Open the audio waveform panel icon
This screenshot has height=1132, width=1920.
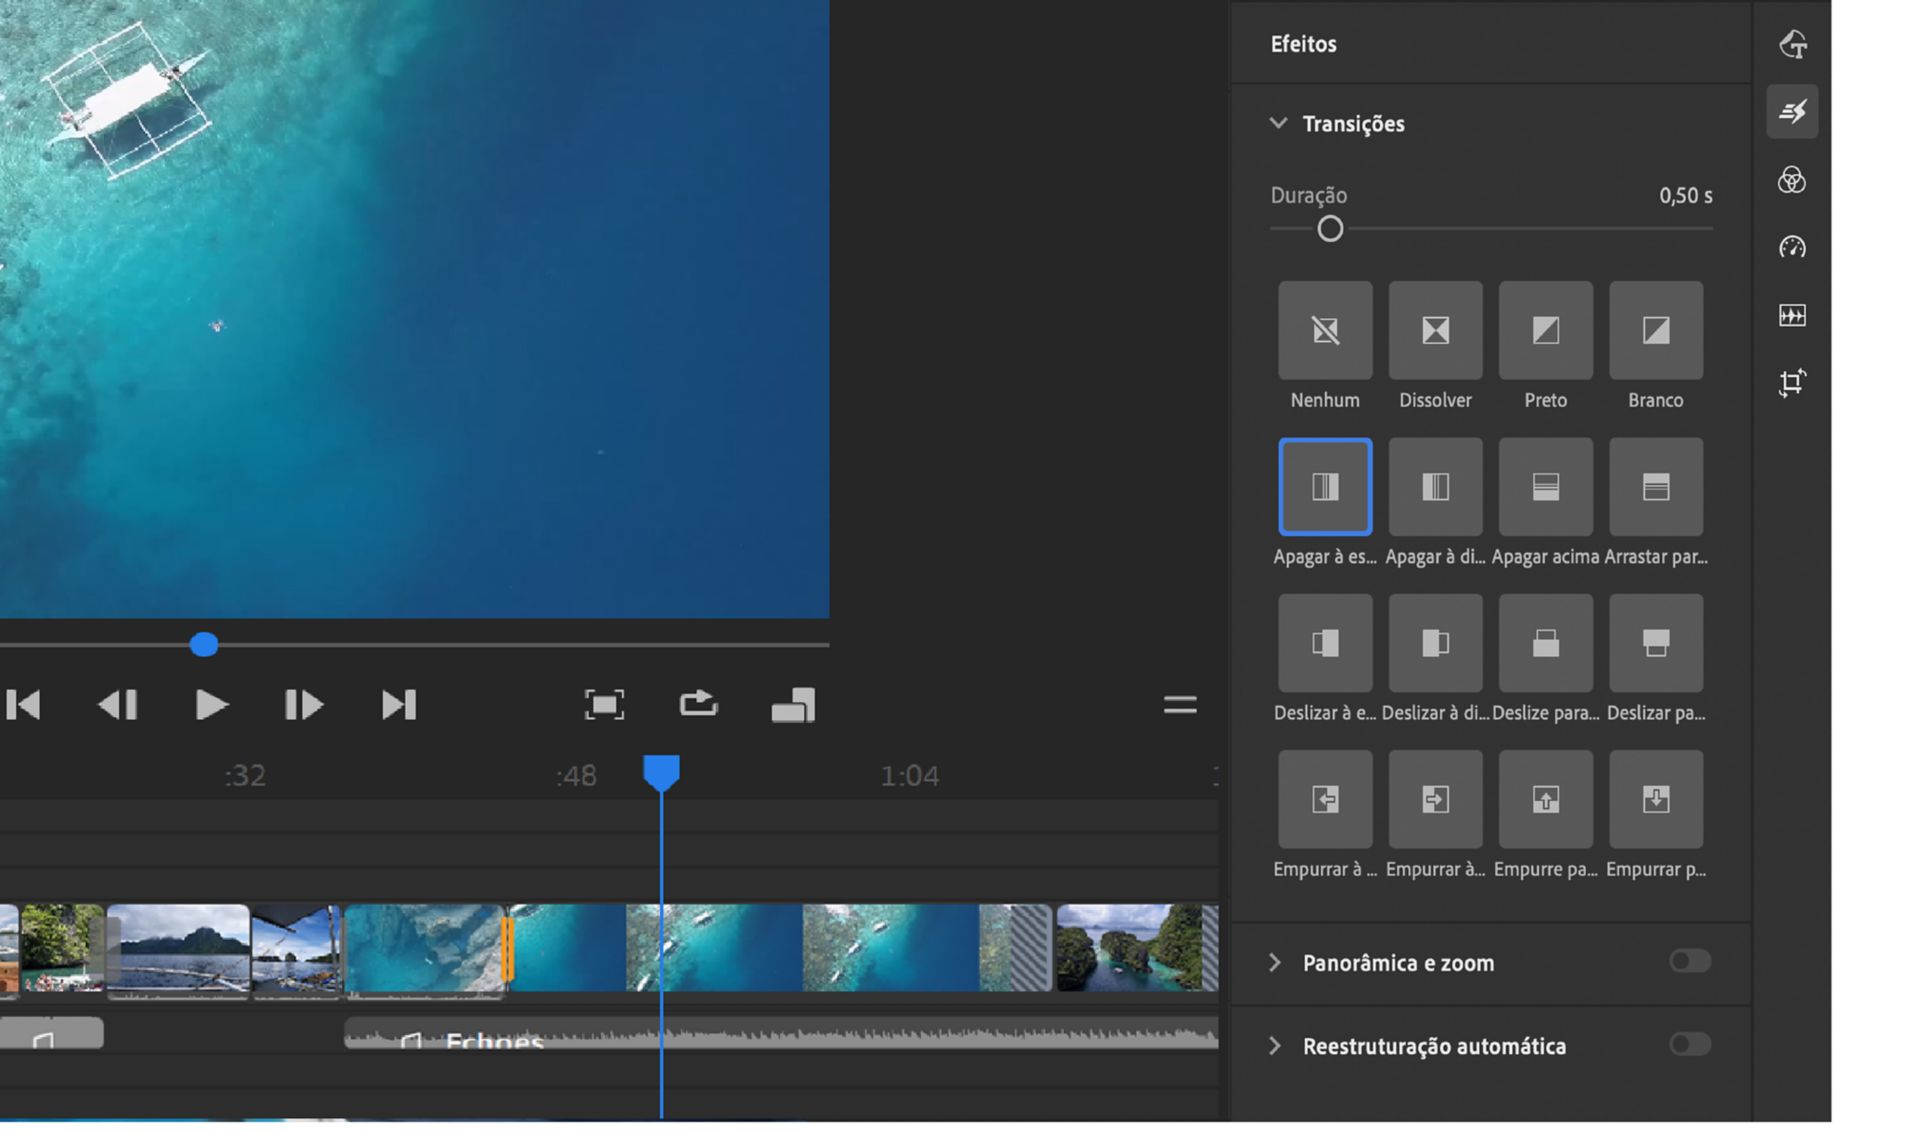[1791, 316]
